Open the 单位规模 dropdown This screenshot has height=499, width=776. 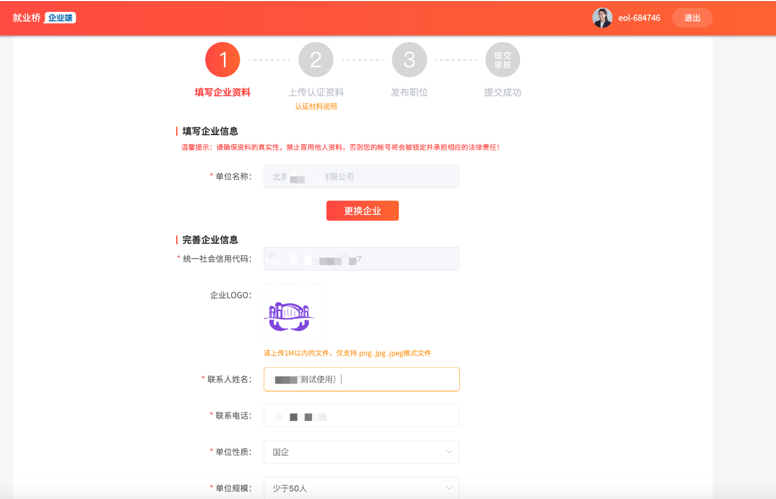[361, 488]
